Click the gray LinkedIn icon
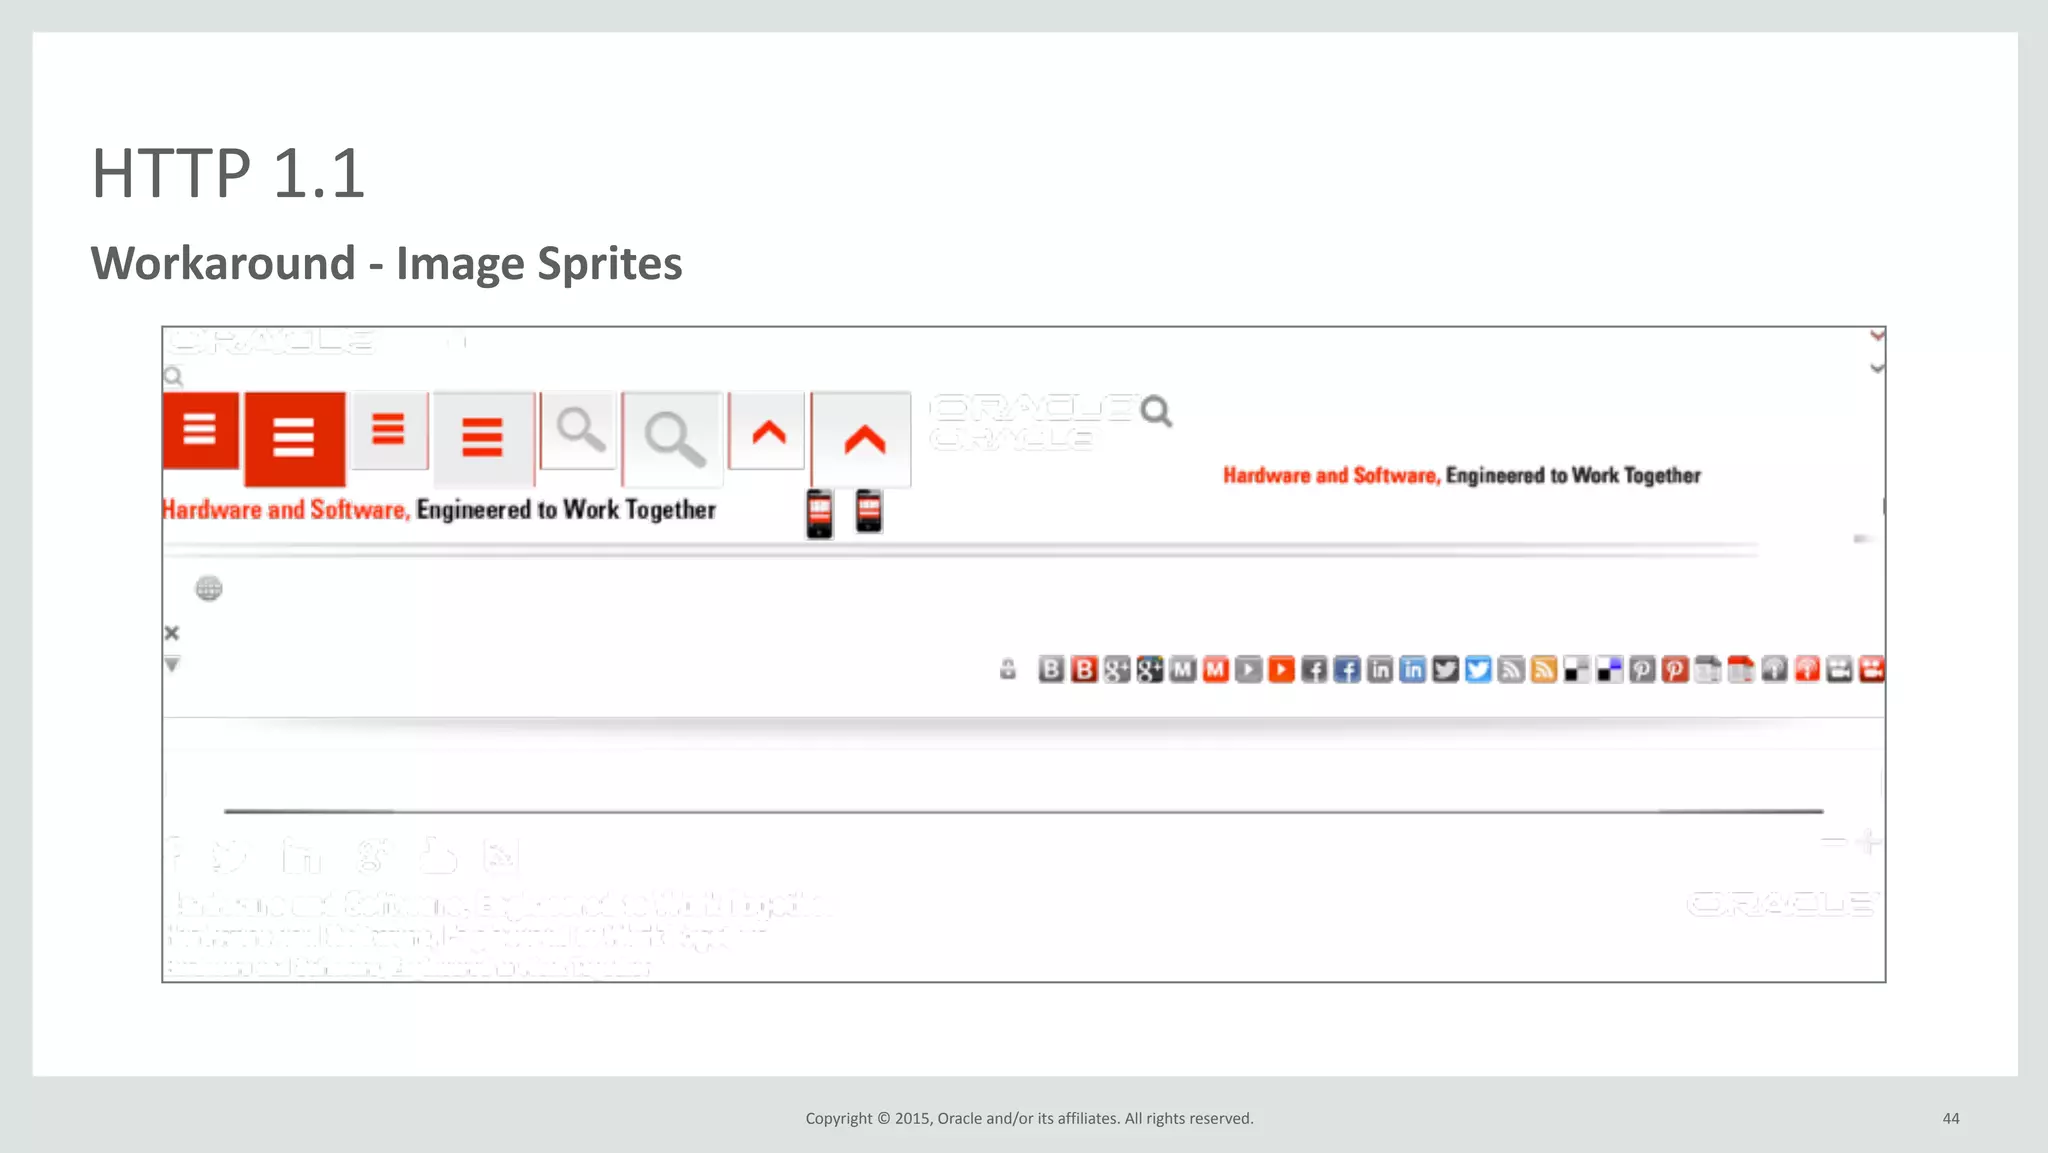Screen dimensions: 2048x1153 (x=1380, y=669)
